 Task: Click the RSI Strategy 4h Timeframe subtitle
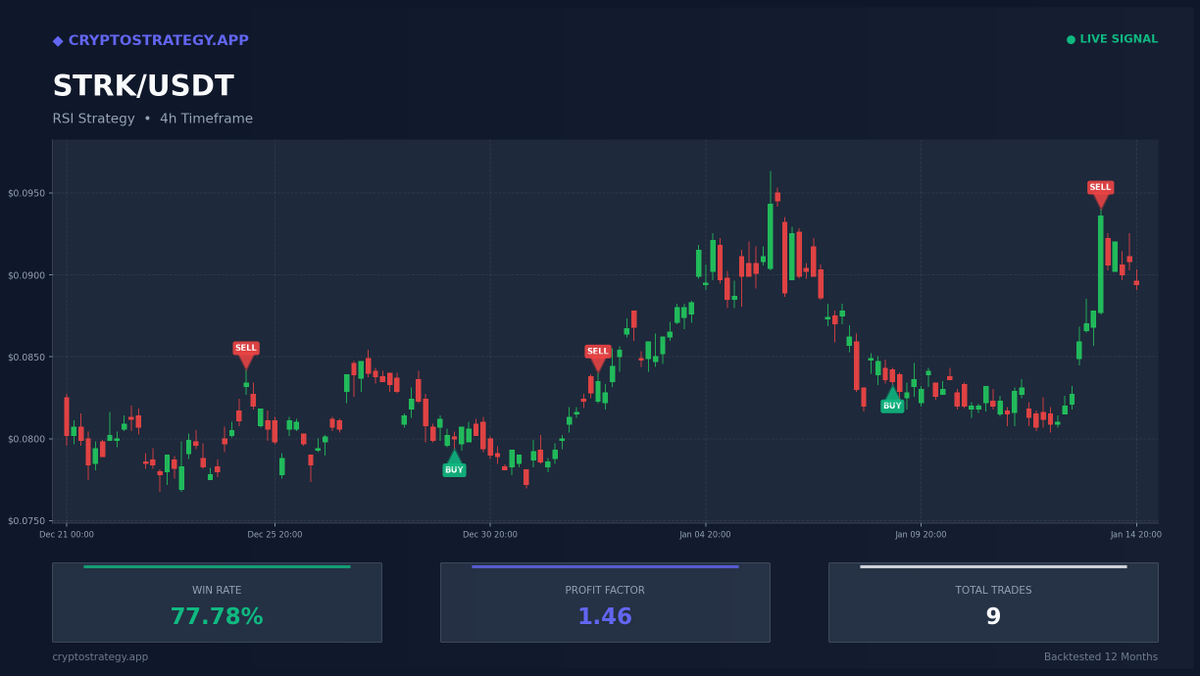[152, 119]
